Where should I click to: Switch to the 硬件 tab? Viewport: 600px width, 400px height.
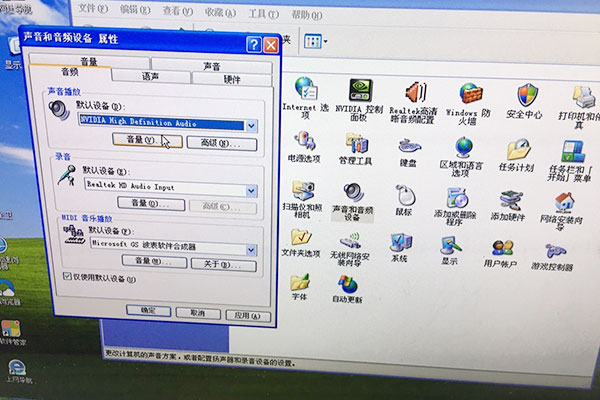[231, 77]
